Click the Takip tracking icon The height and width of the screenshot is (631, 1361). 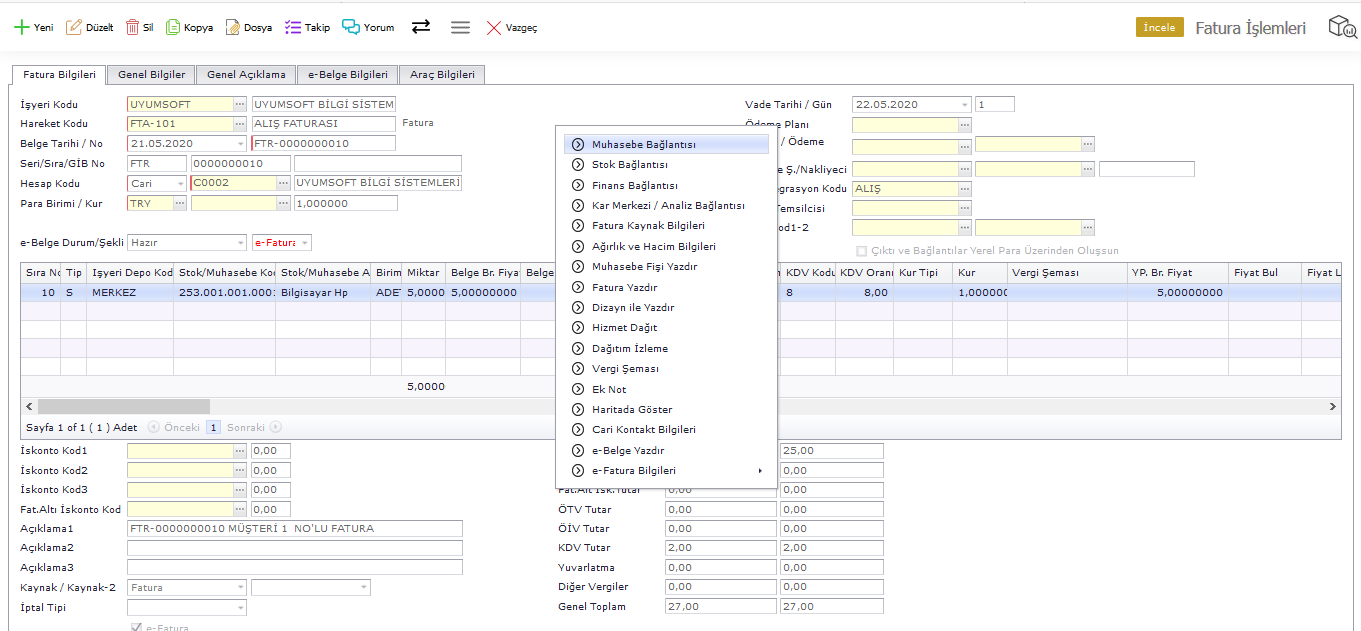(x=293, y=28)
